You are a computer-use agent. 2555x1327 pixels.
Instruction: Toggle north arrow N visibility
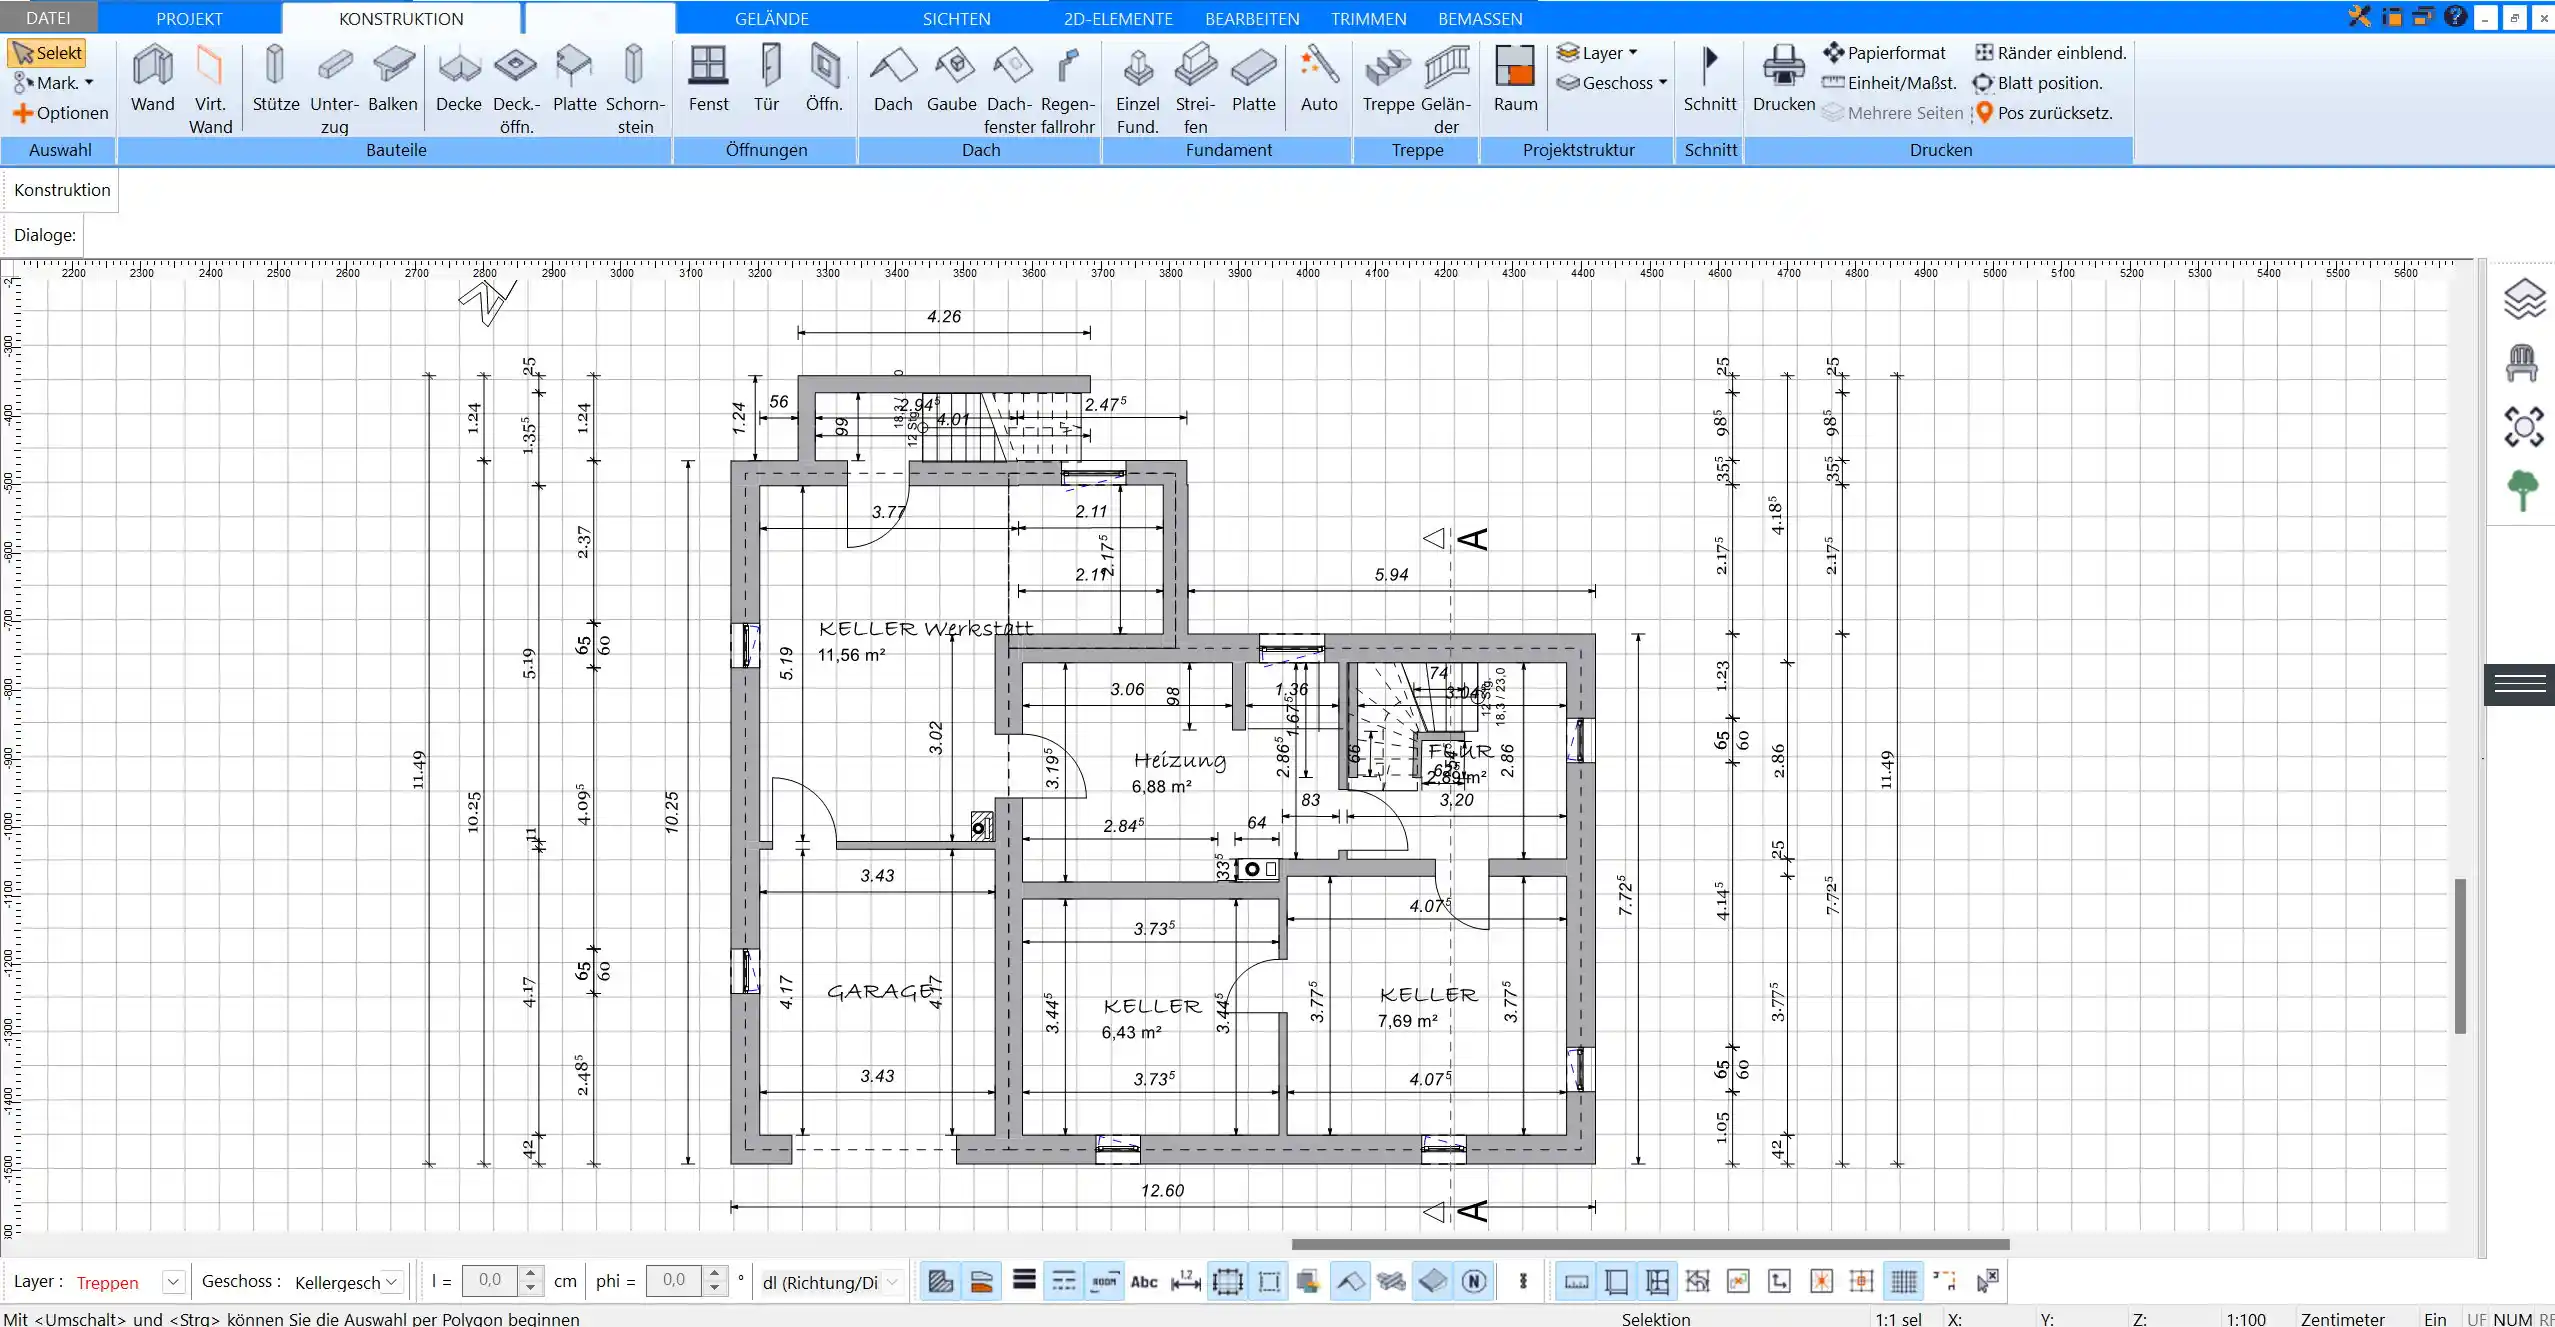(1473, 1281)
